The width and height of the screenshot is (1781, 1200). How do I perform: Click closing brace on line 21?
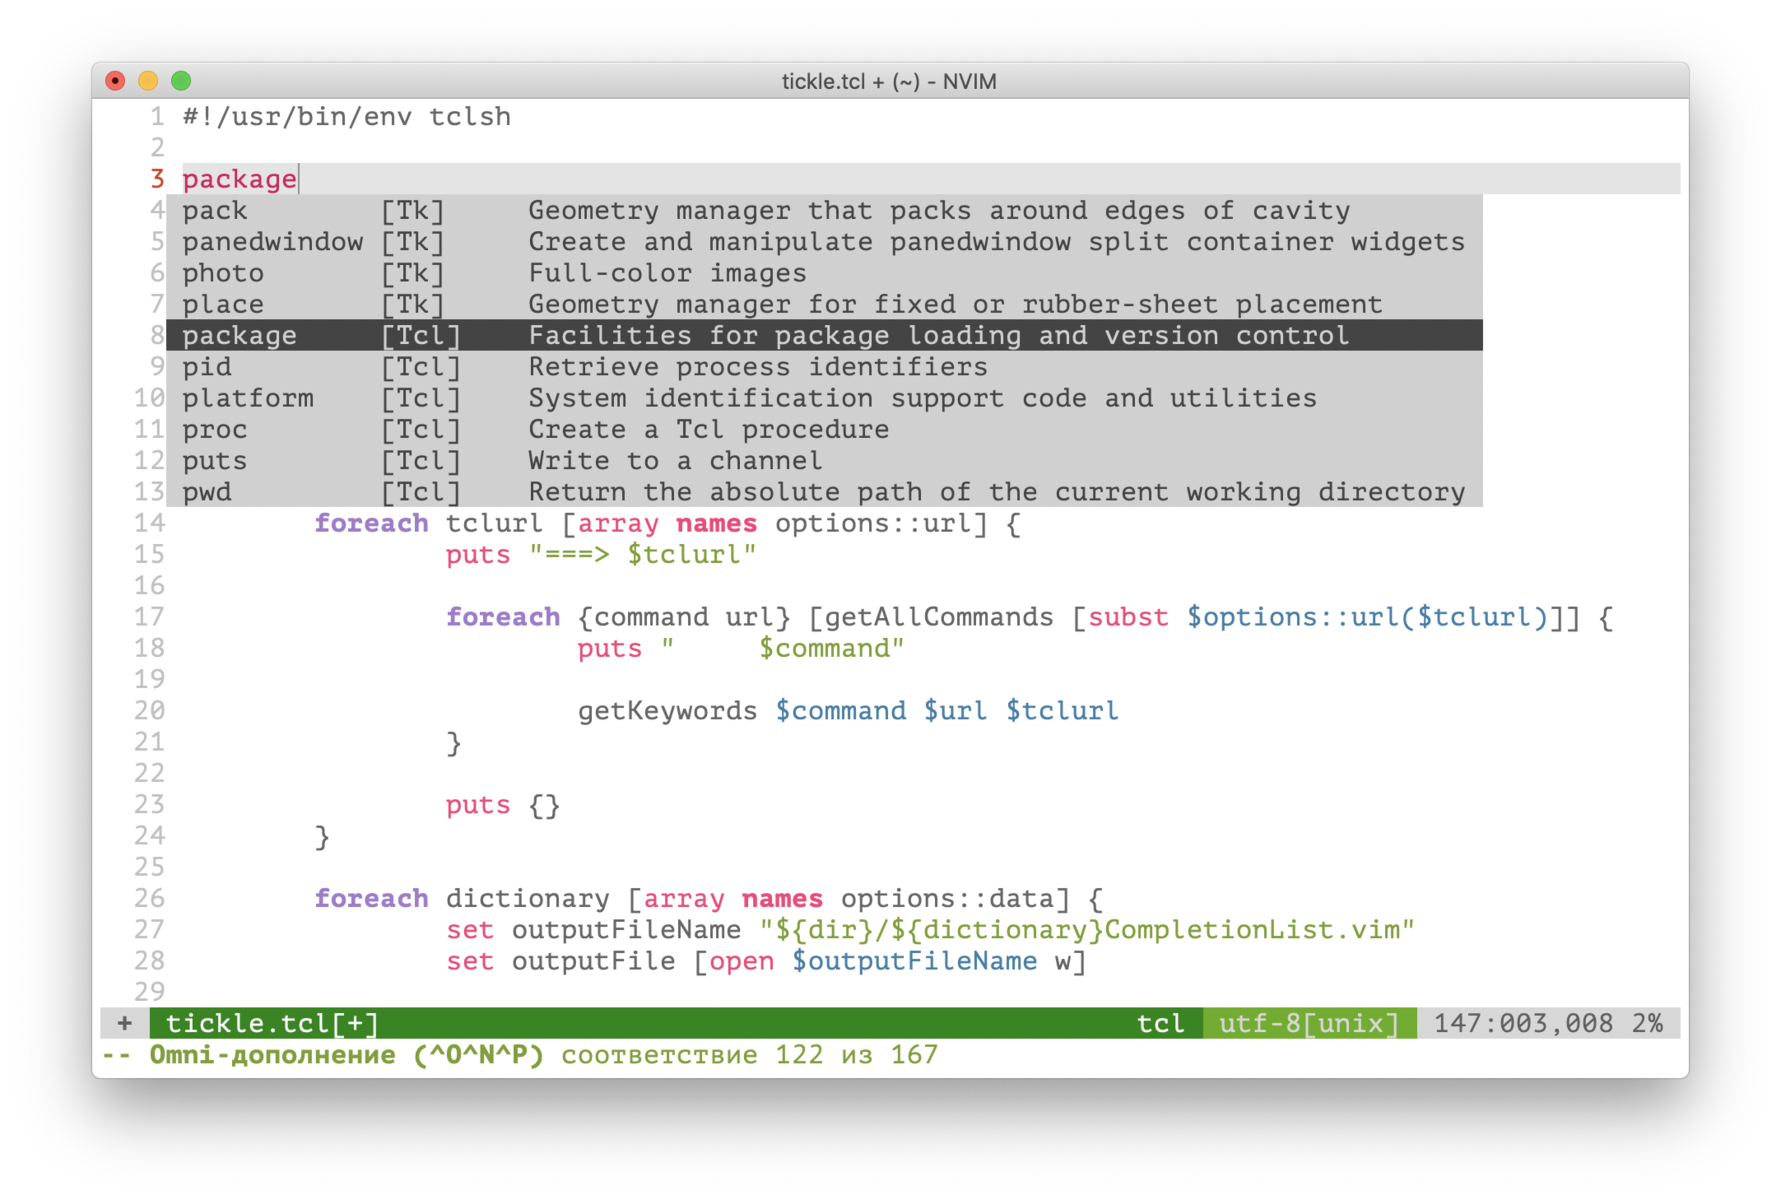click(454, 743)
